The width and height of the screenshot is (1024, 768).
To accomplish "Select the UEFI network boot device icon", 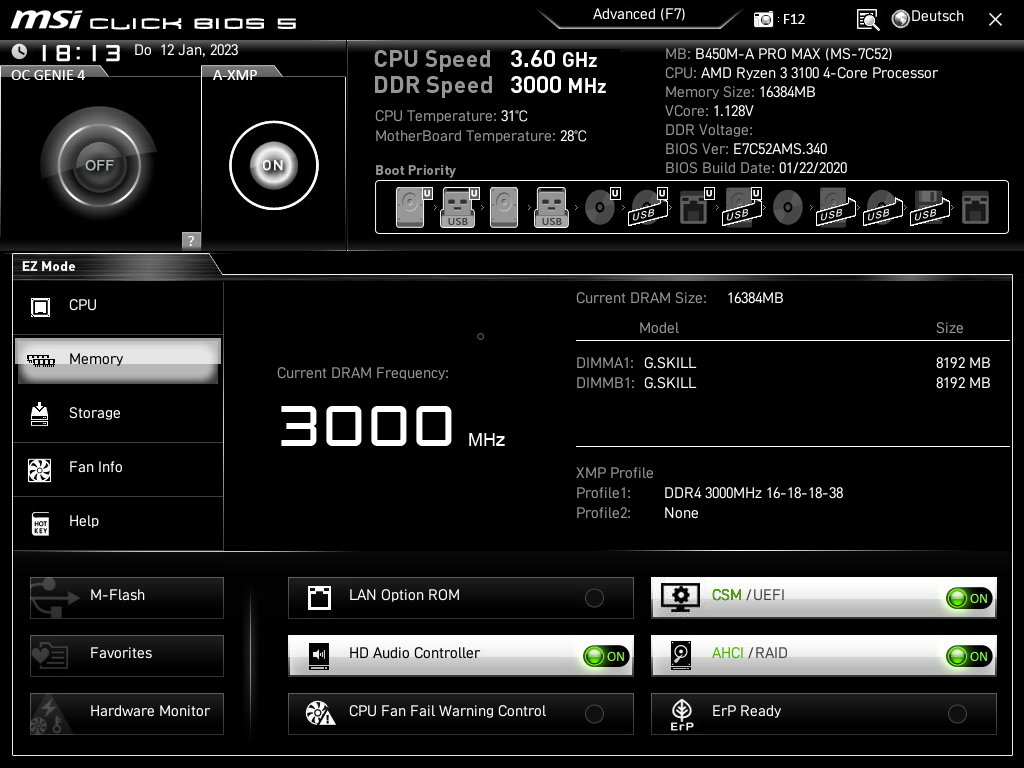I will [x=696, y=207].
